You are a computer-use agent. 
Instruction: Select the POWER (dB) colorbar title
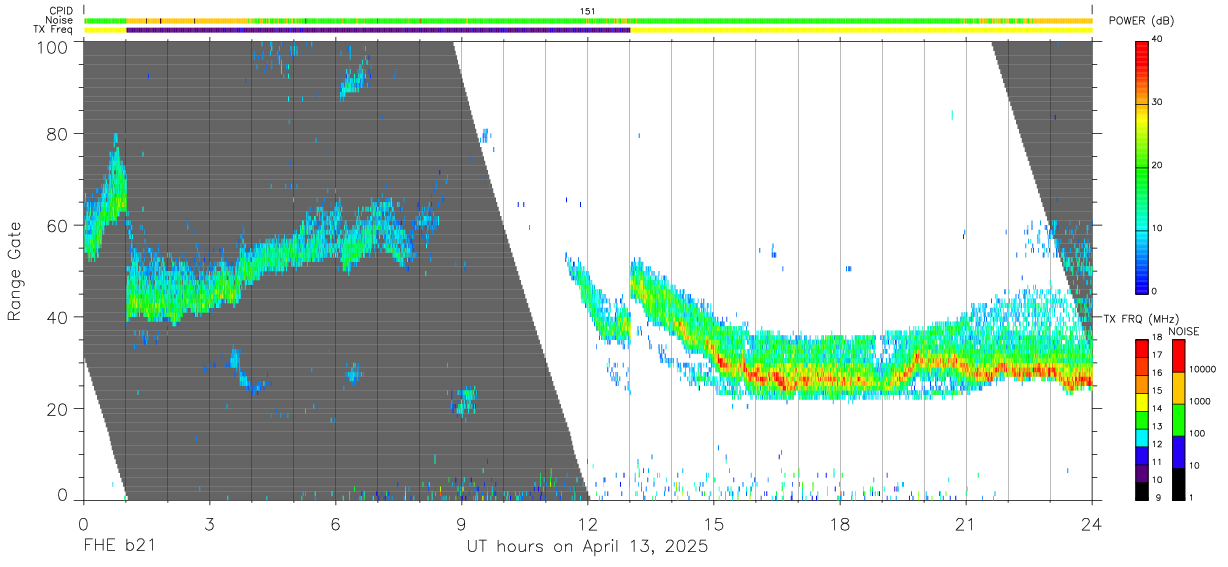coord(1141,21)
